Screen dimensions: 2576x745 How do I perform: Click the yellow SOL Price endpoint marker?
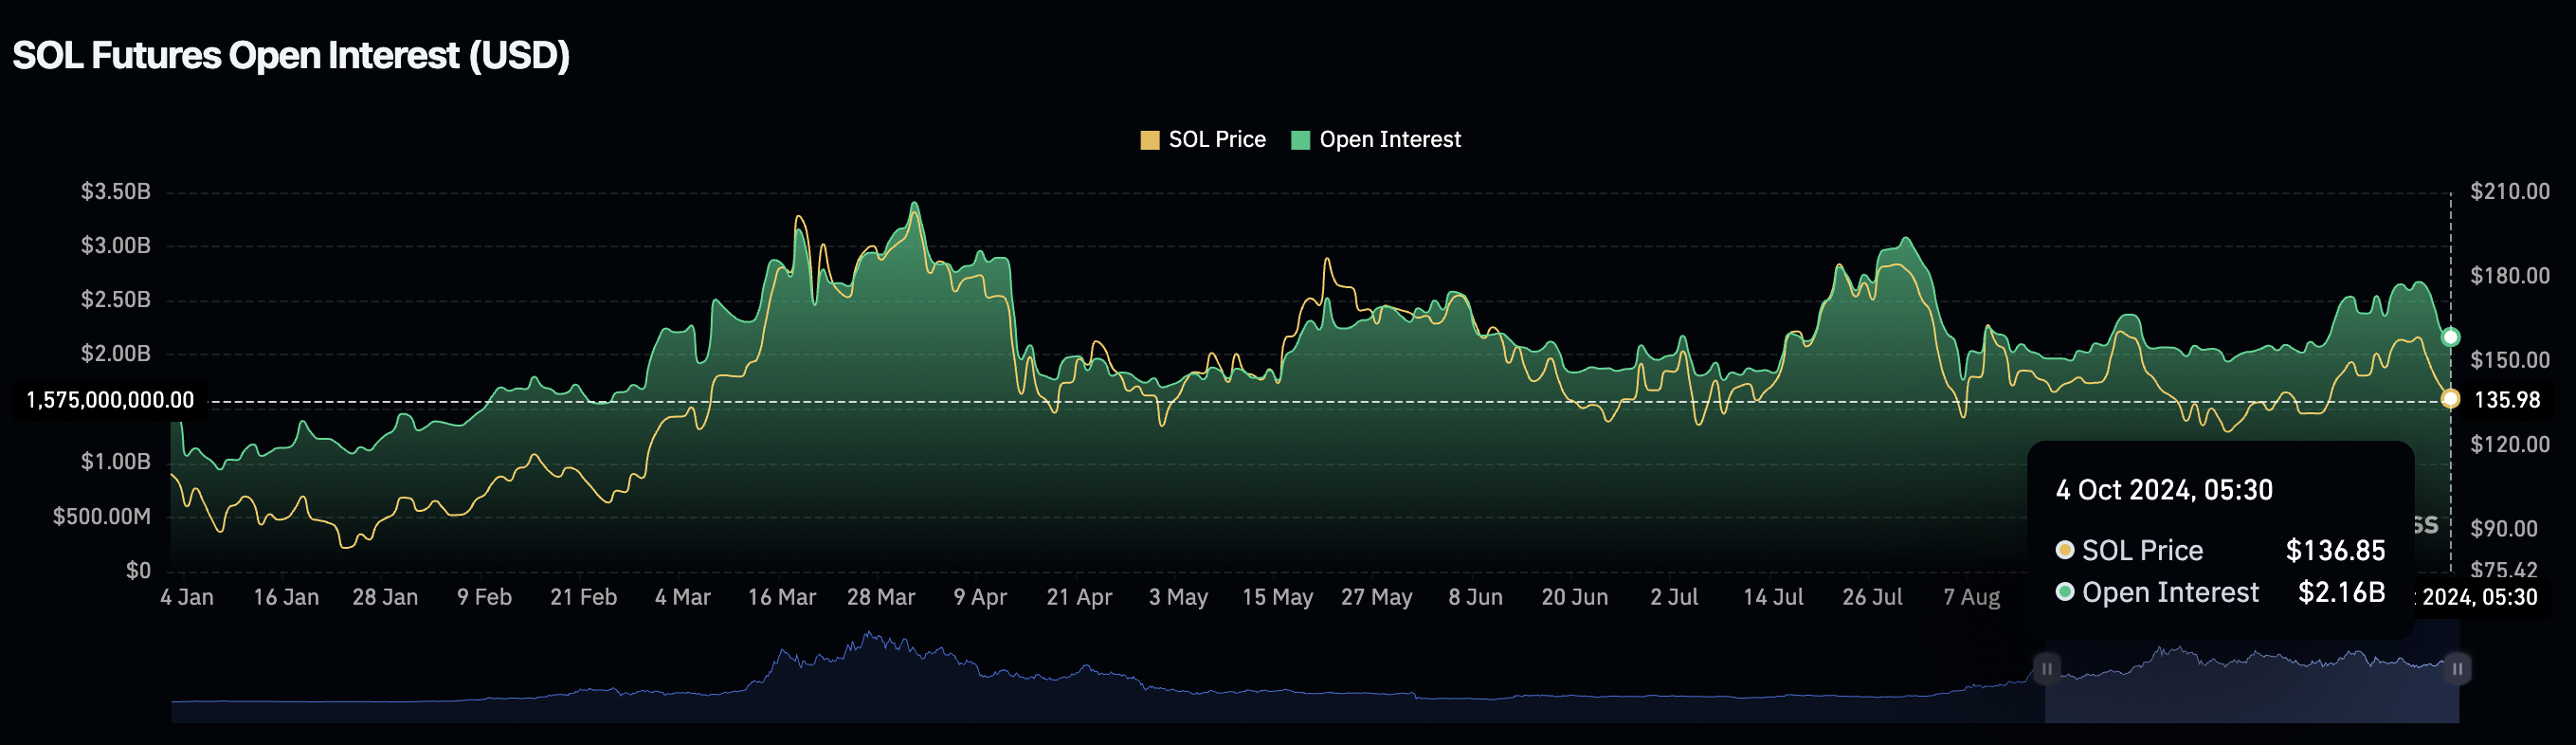coord(2450,399)
